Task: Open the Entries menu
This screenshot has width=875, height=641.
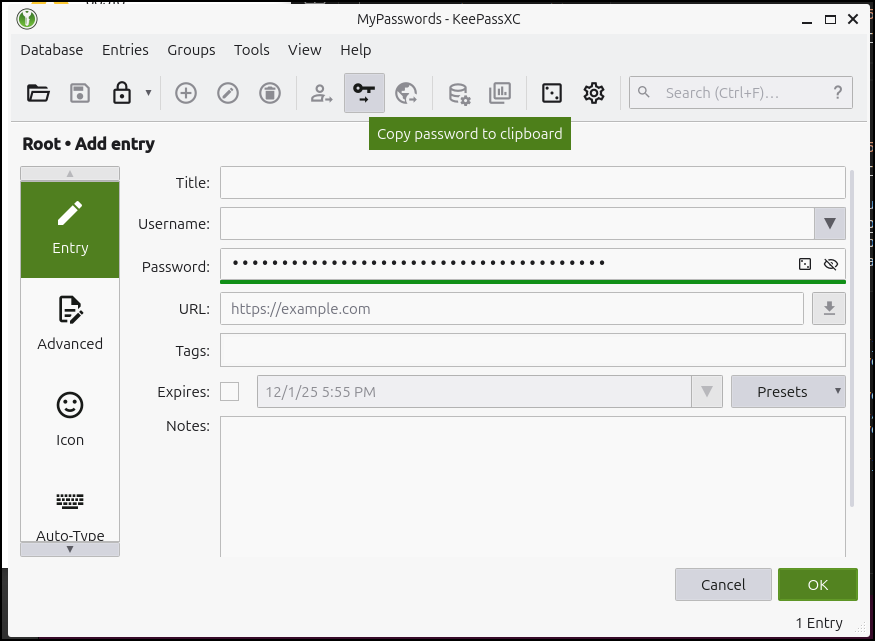Action: coord(125,50)
